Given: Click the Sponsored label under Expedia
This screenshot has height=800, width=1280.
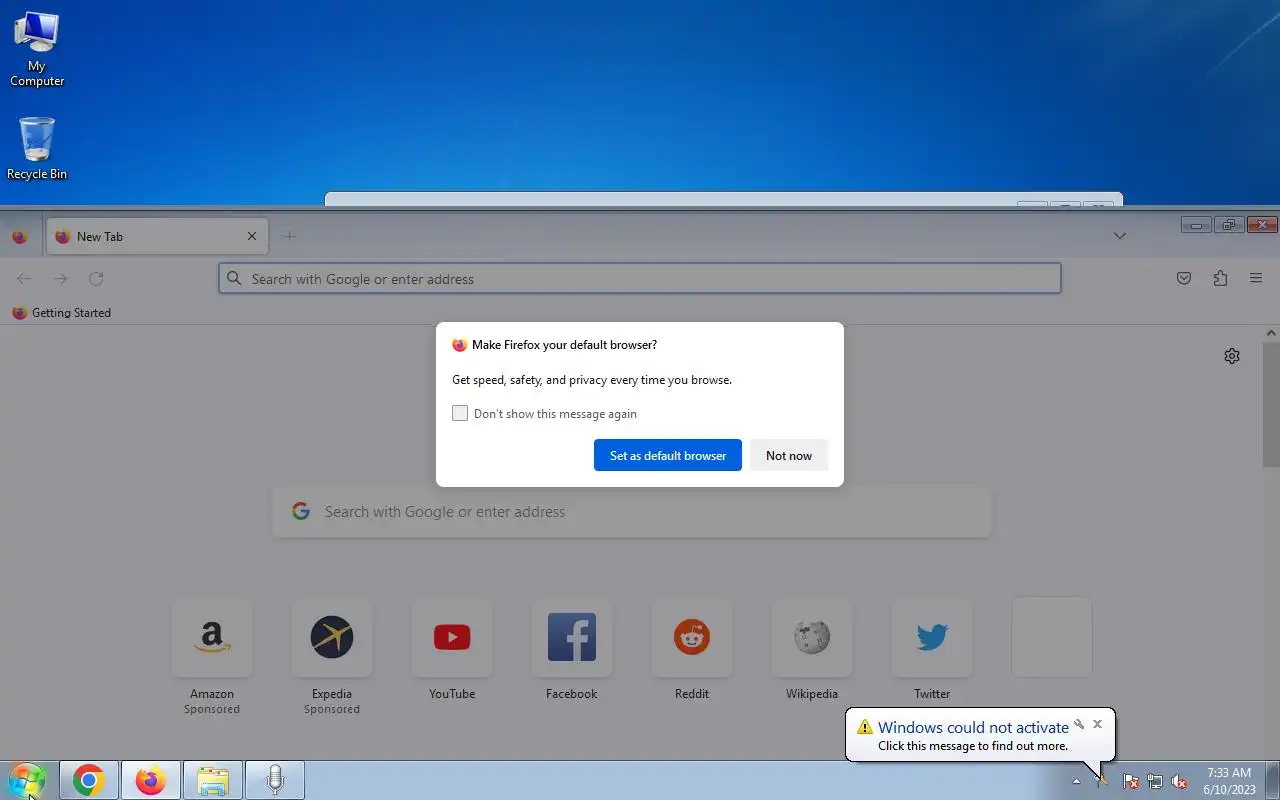Looking at the screenshot, I should pos(332,709).
